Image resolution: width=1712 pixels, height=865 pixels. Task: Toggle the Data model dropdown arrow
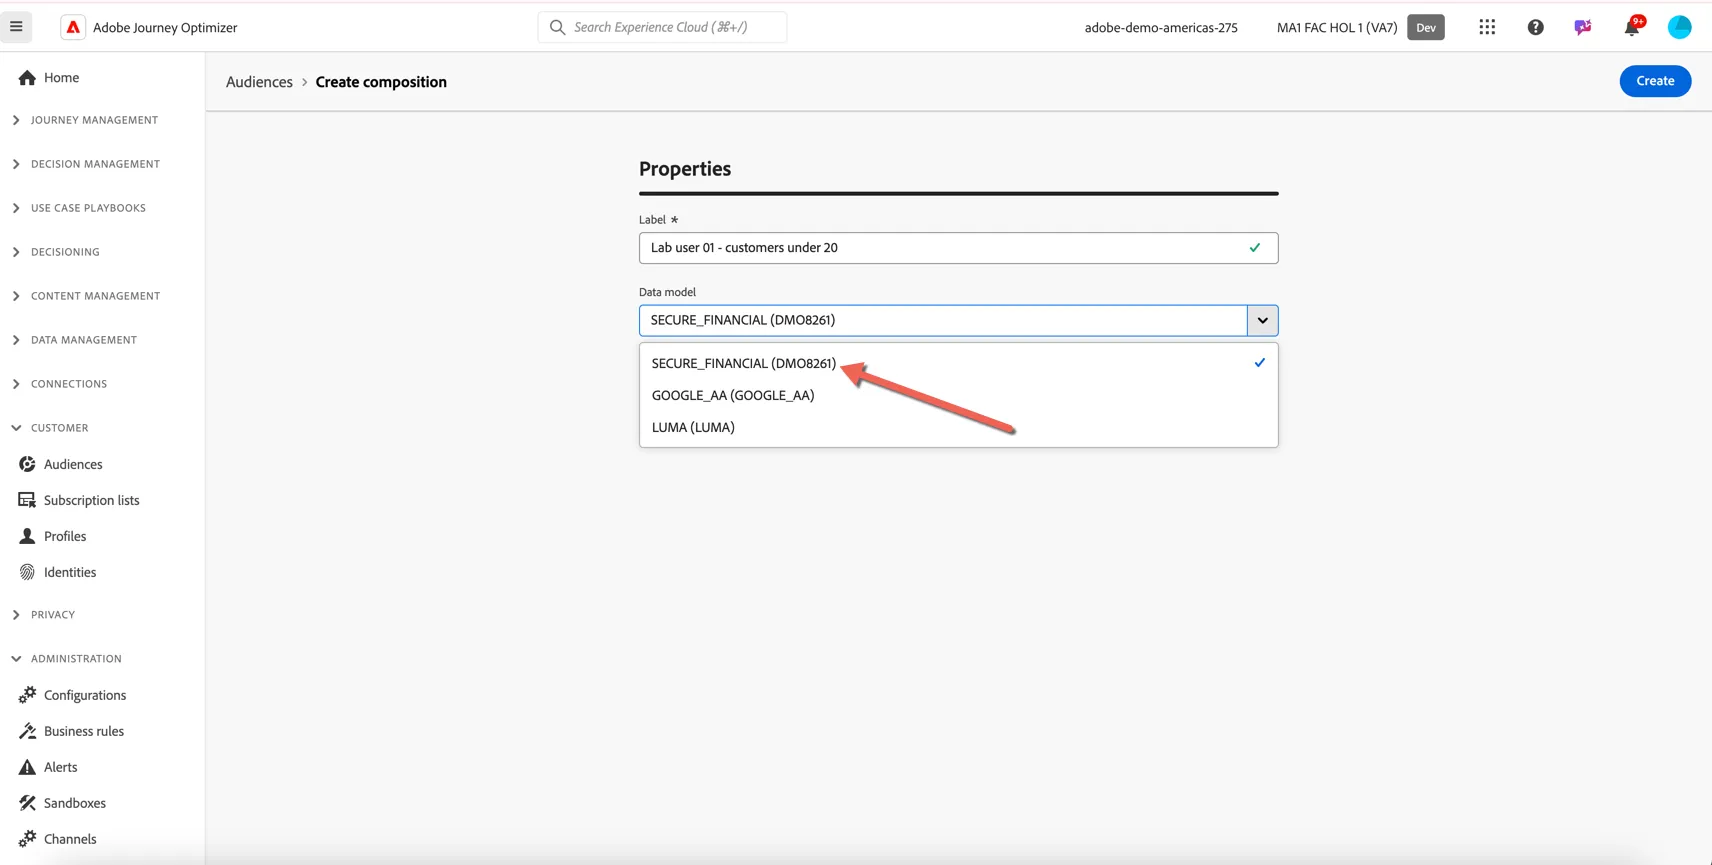(x=1262, y=320)
